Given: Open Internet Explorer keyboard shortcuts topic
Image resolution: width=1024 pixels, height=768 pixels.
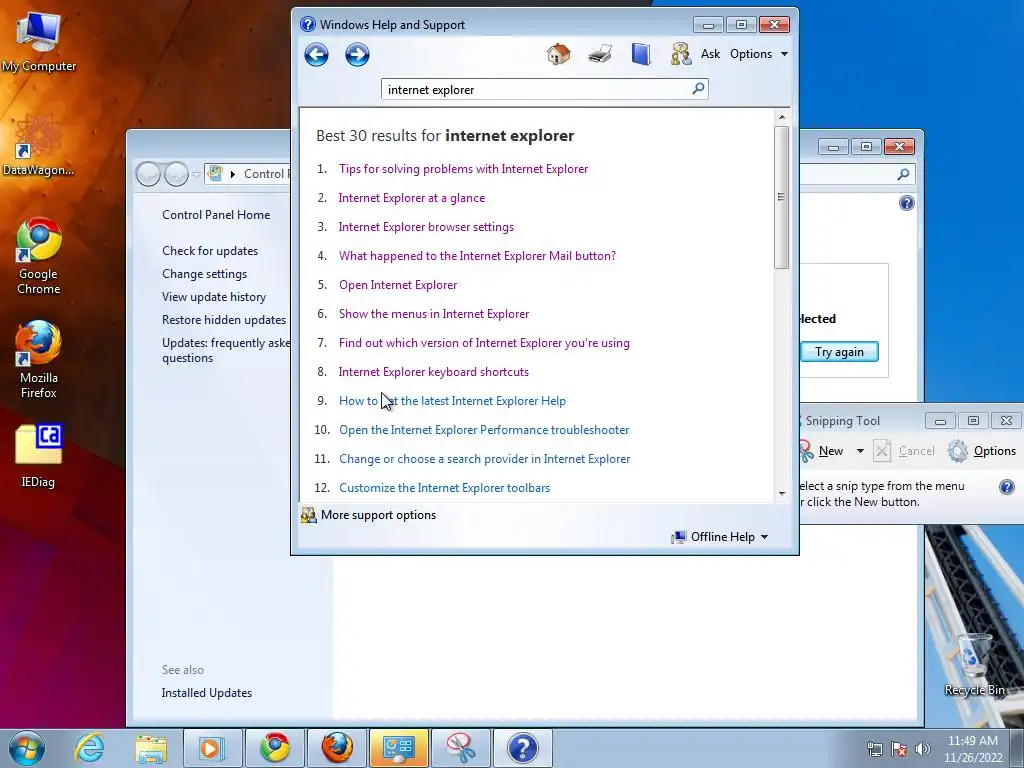Looking at the screenshot, I should click(434, 372).
